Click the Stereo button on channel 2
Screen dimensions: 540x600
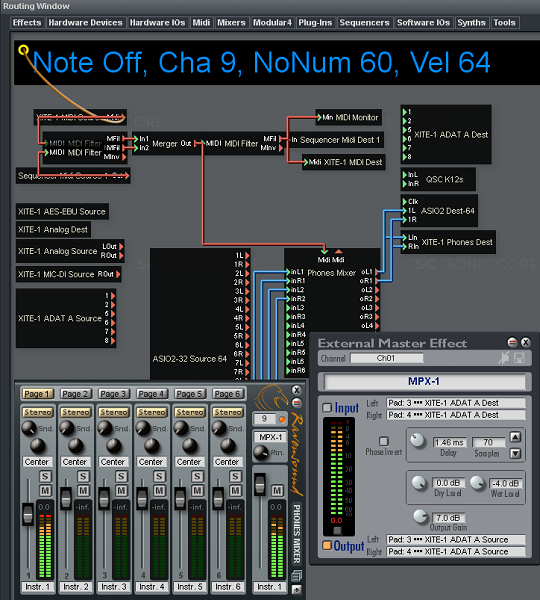(76, 412)
